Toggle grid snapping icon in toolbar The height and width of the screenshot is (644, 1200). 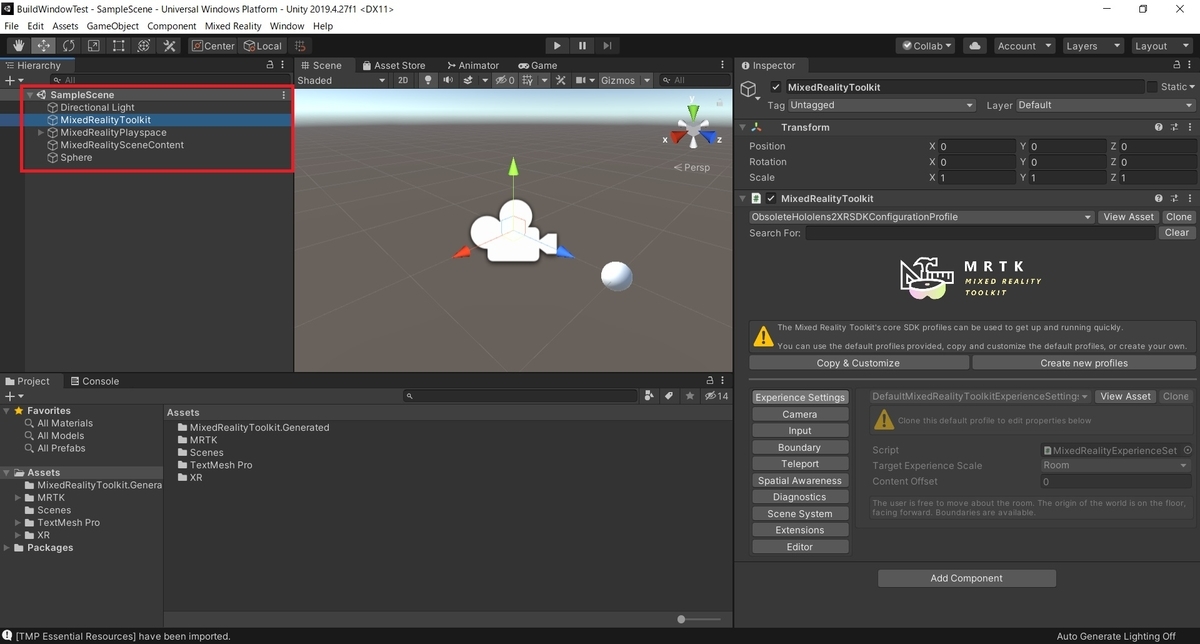(300, 46)
